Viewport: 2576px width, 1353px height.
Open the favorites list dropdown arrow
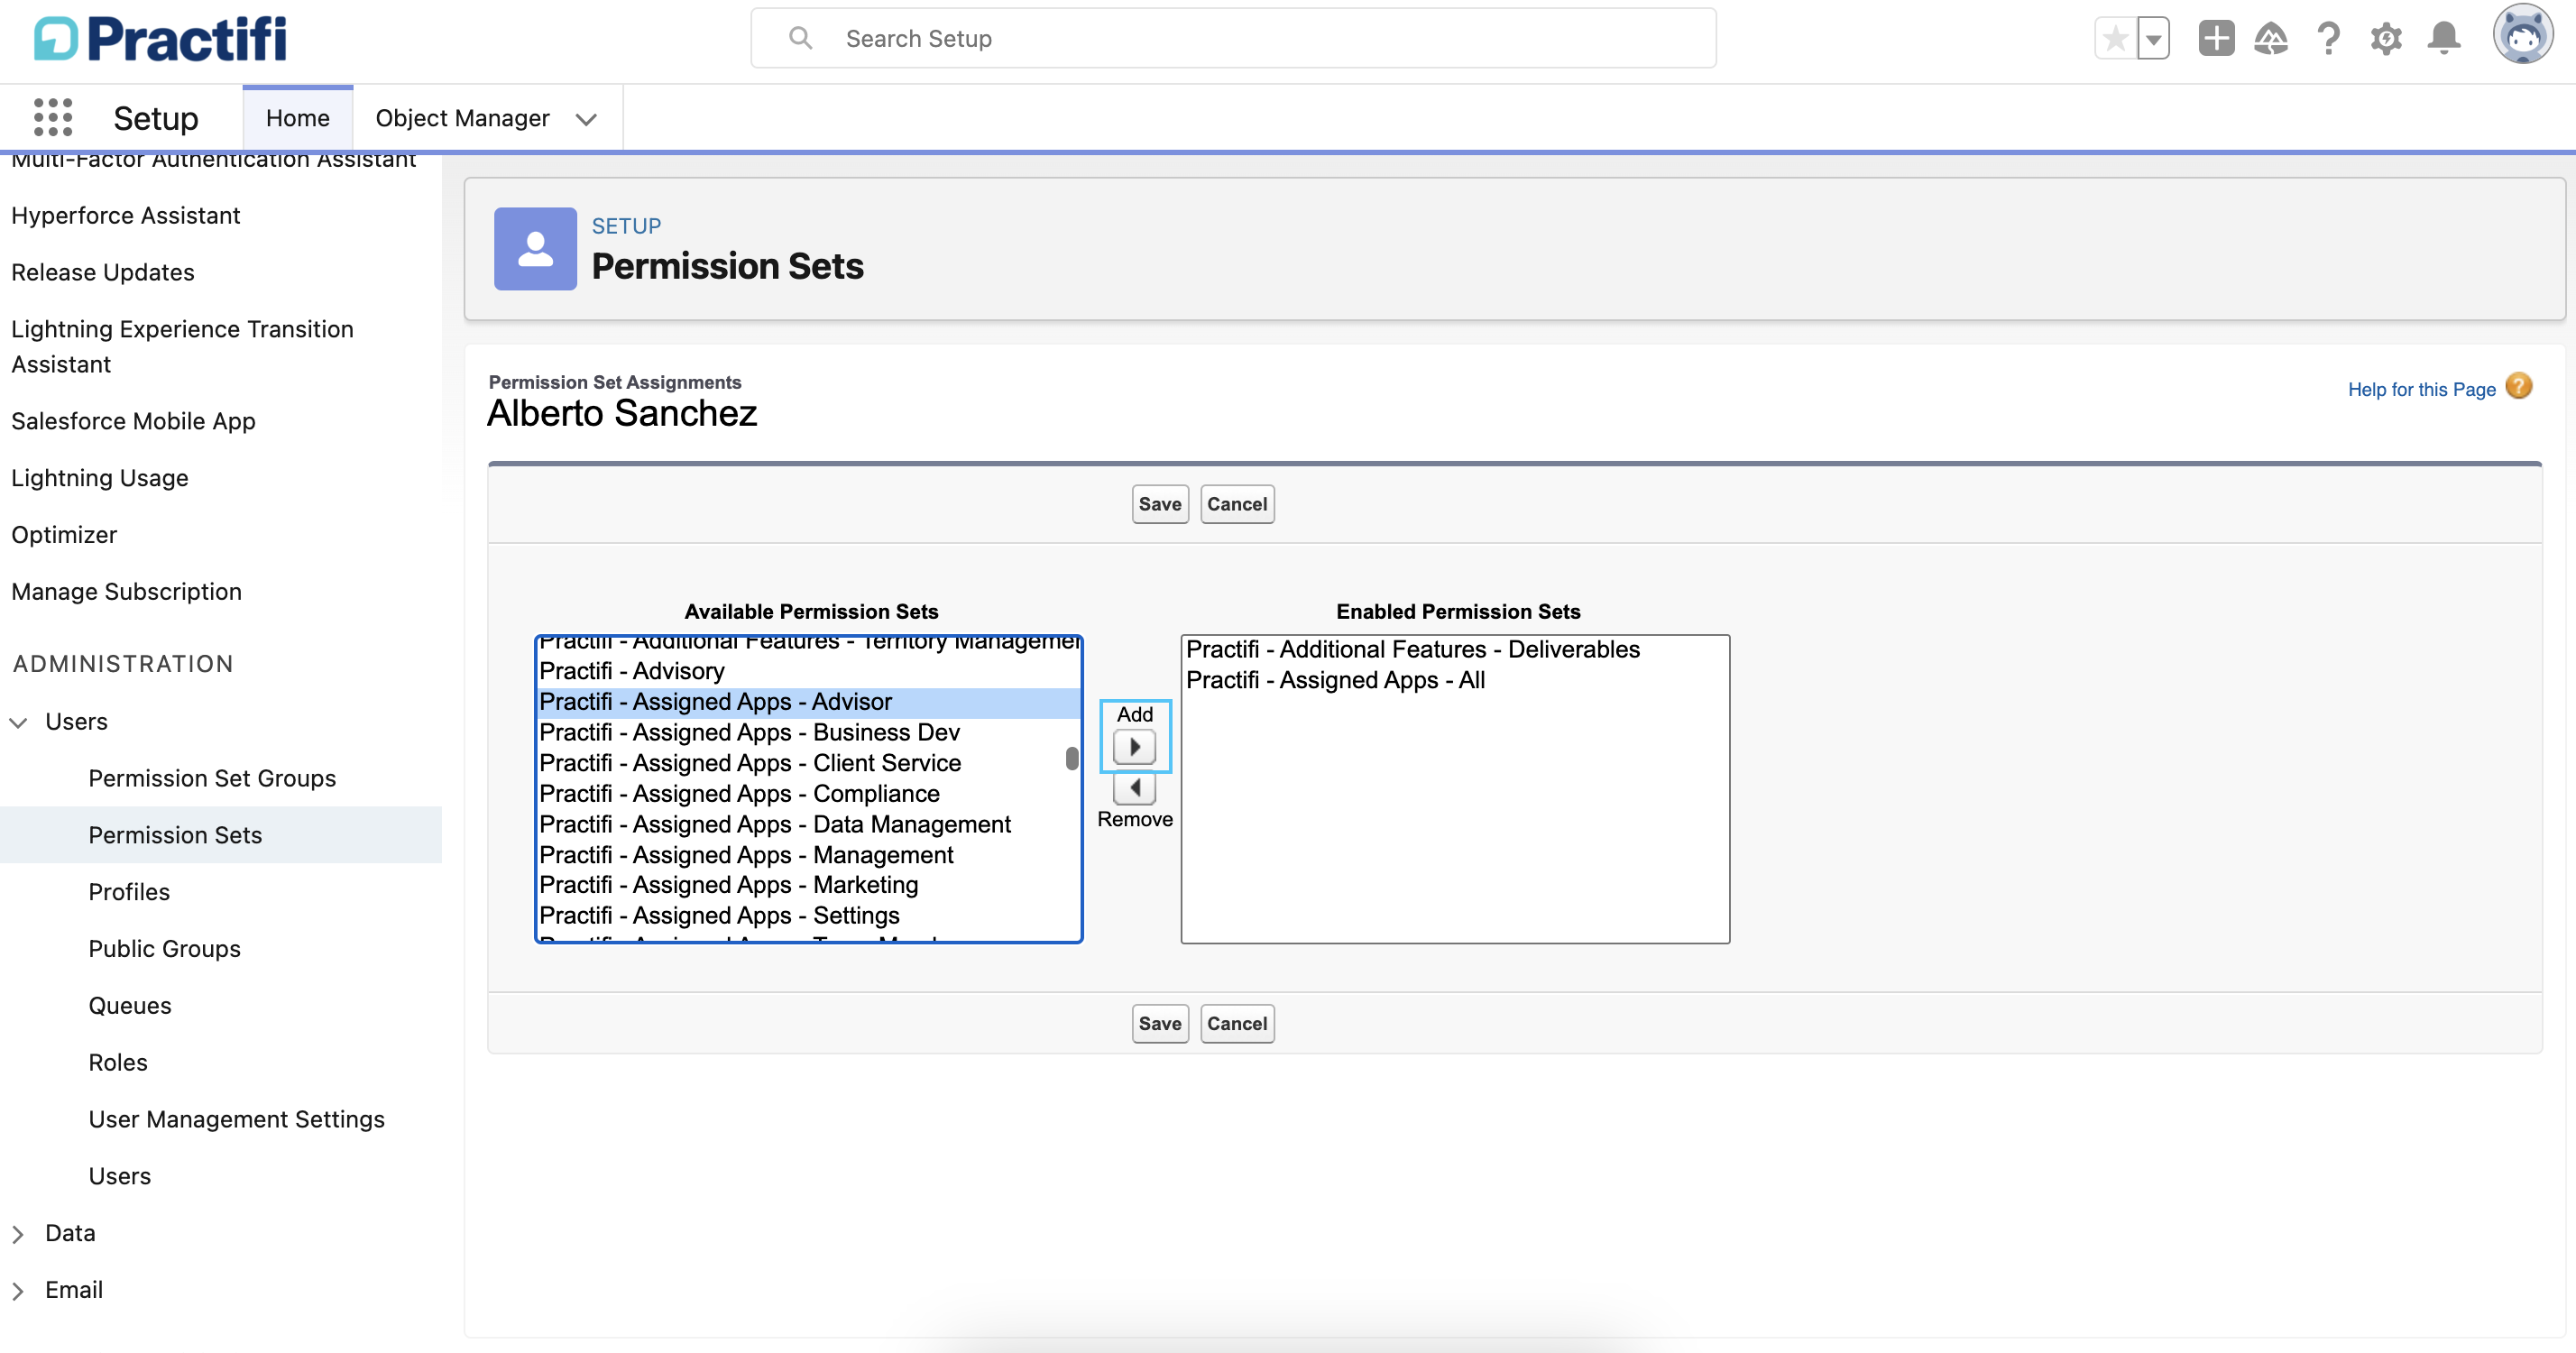[2153, 39]
